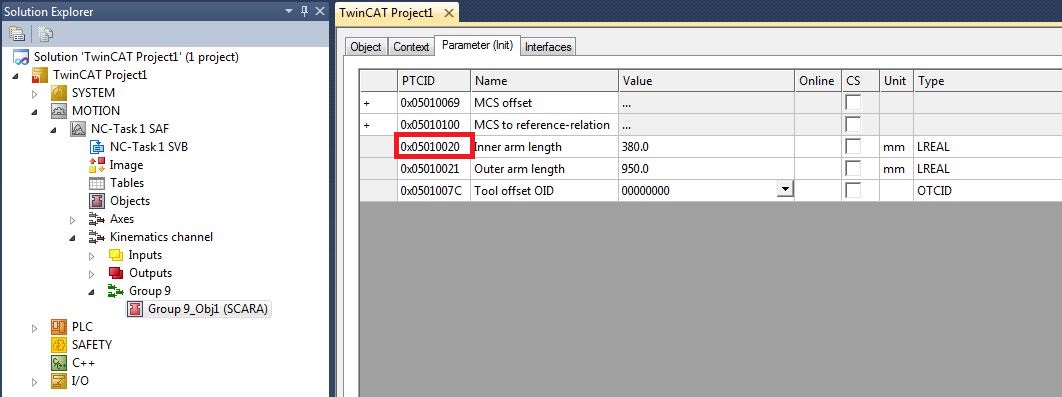Select the MOTION node icon
Viewport: 1062px width, 397px height.
(x=60, y=110)
